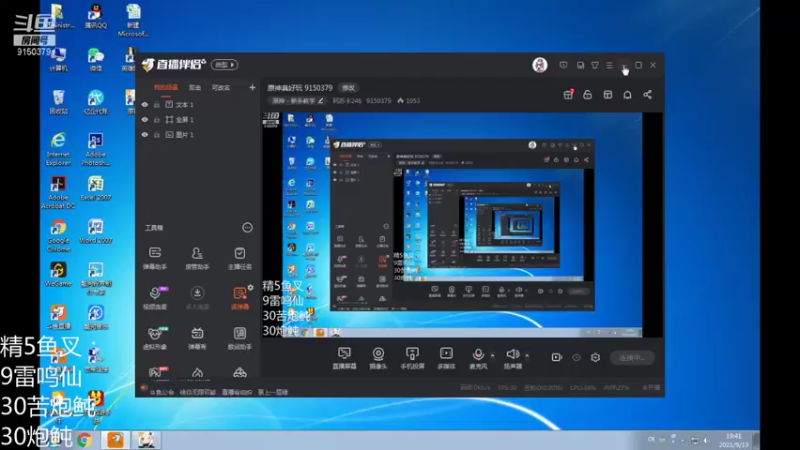800x450 pixels.
Task: Mute the 麦克风 microphone
Action: pos(478,358)
